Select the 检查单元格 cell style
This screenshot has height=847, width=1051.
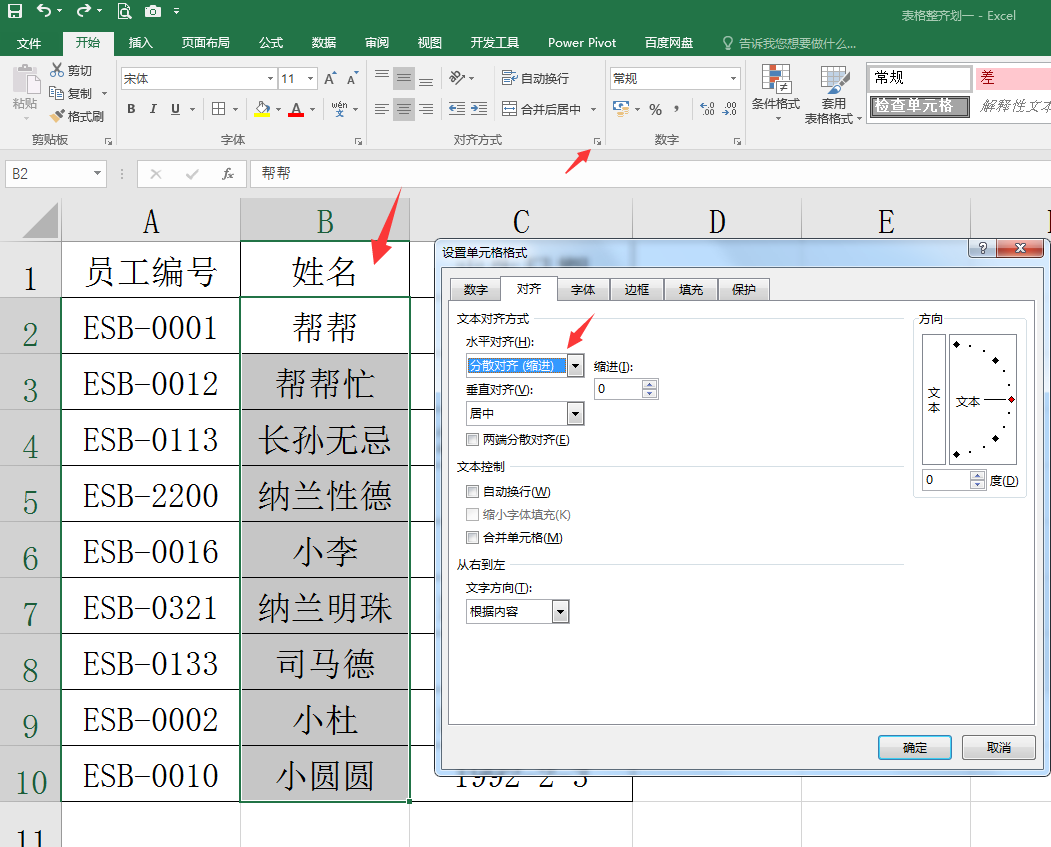(919, 106)
